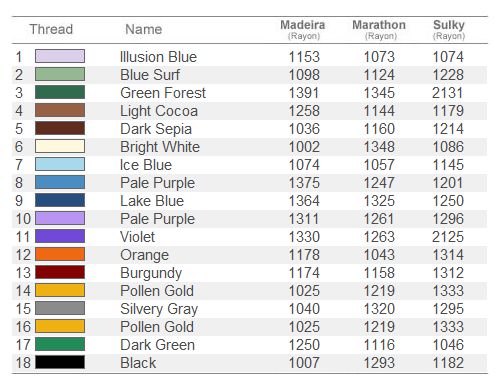Select the Blue Surf green swatch
Screen dimensions: 500x384
60,74
